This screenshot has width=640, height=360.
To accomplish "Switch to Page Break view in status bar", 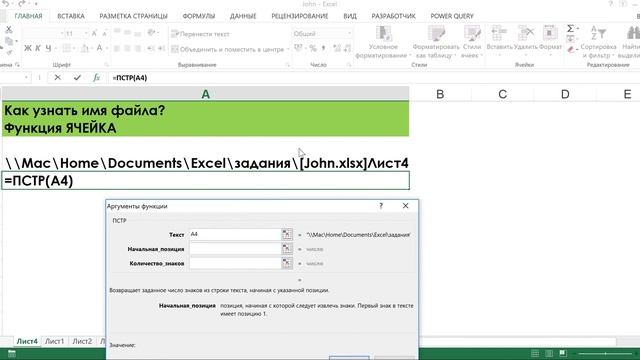I will 563,353.
